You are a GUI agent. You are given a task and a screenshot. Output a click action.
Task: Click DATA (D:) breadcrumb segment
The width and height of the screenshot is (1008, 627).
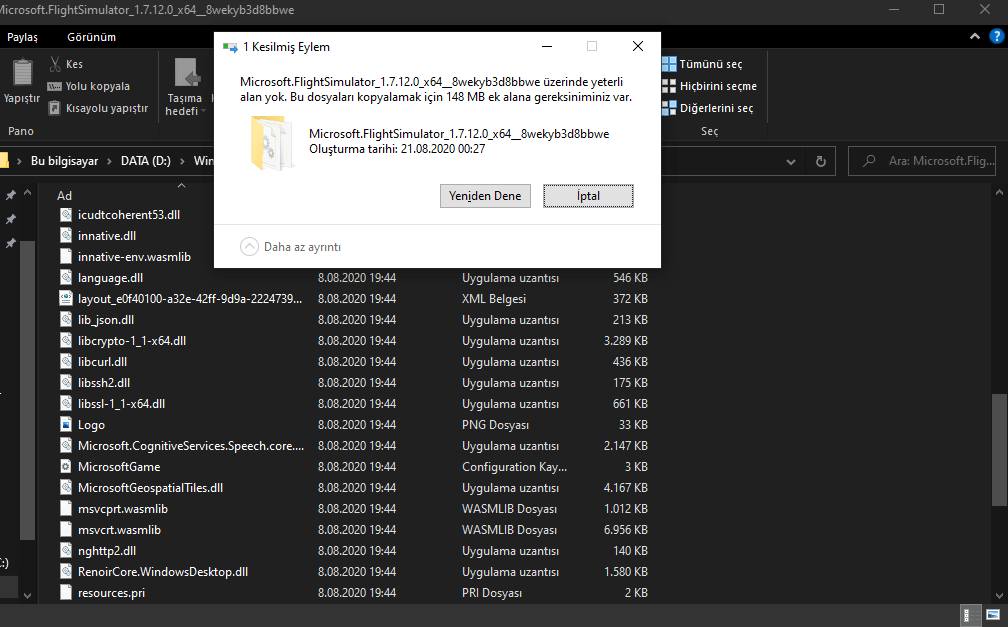click(x=146, y=161)
